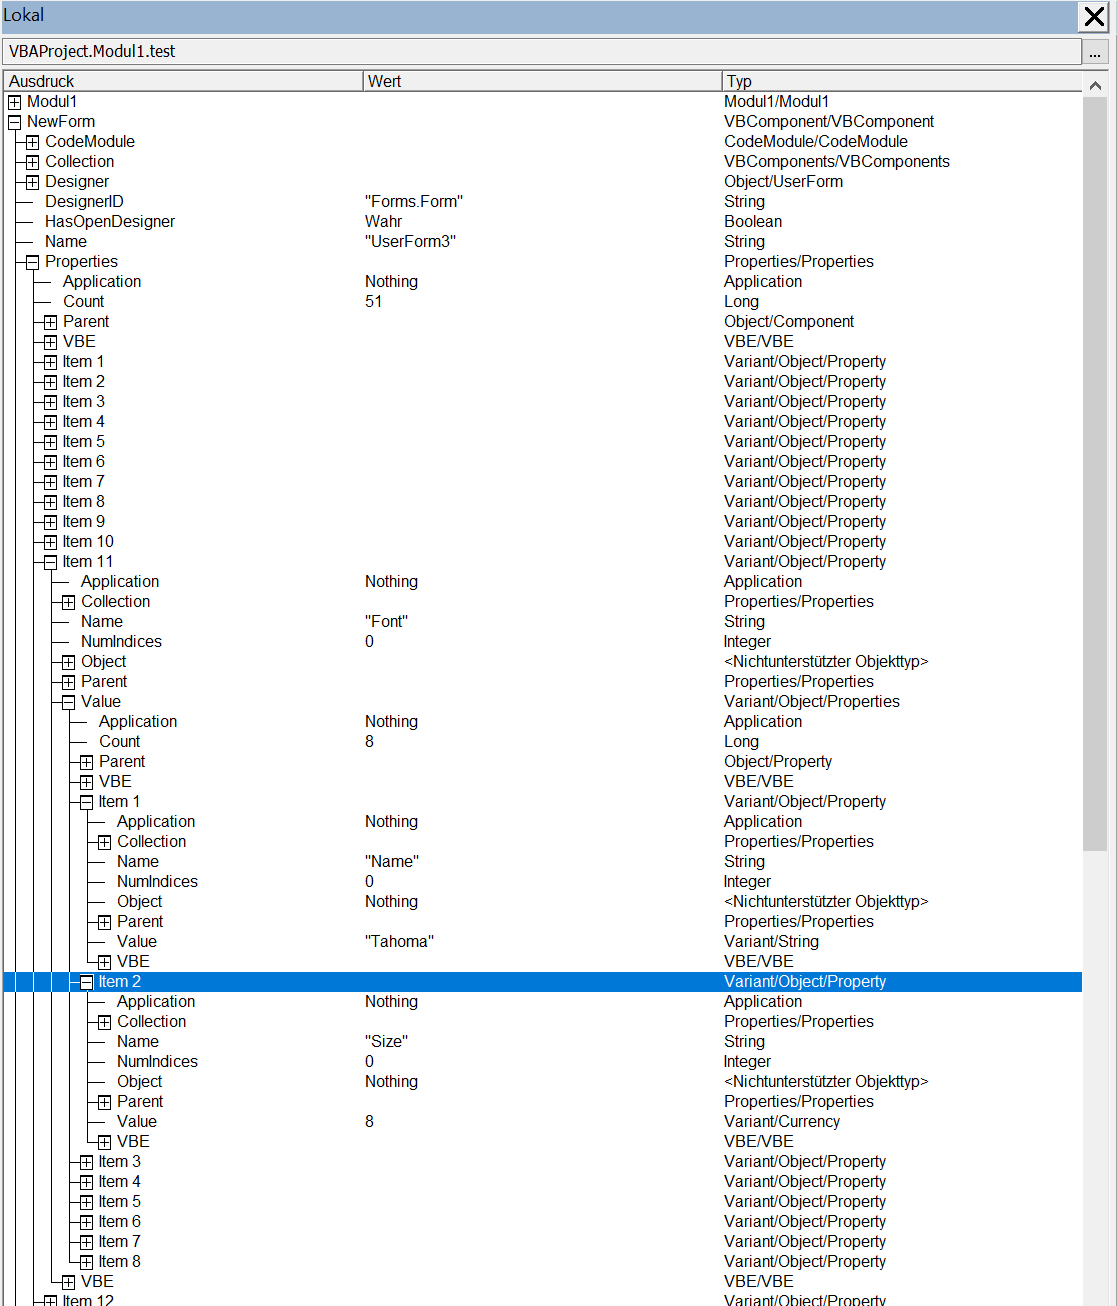Click the scrollbar up arrow

1095,86
